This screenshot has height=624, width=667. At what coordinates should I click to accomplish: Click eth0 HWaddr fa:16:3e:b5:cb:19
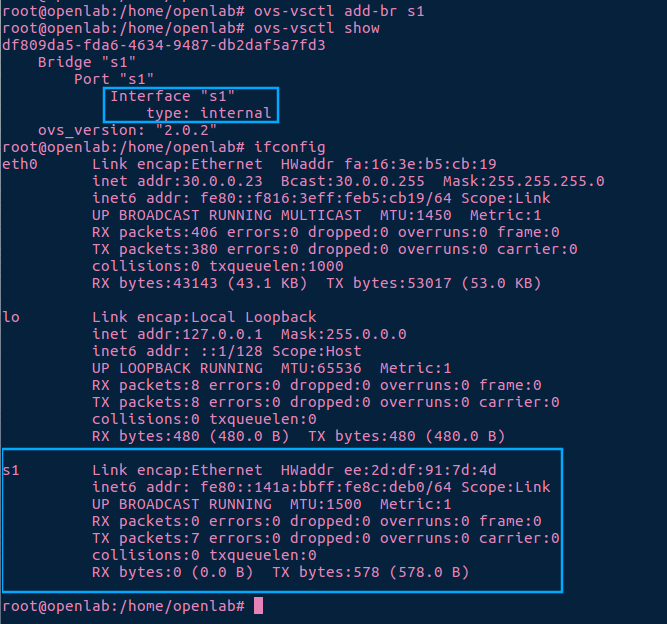(x=388, y=164)
